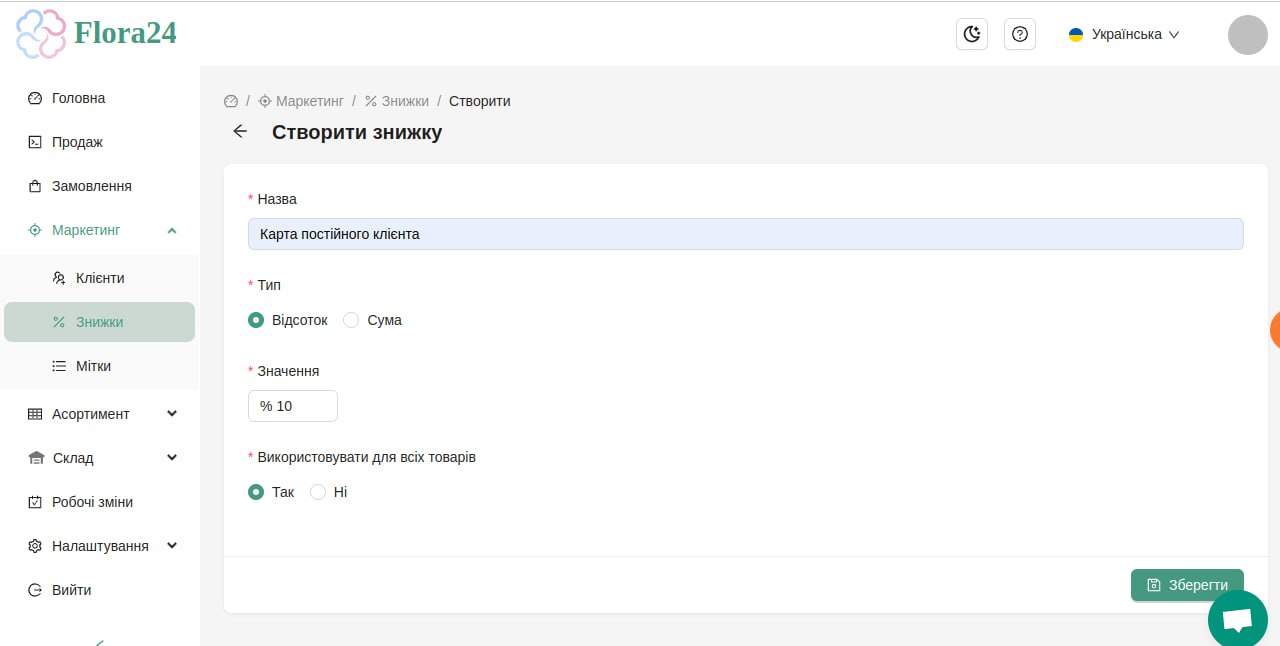The width and height of the screenshot is (1280, 646).
Task: Open the live chat bubble
Action: 1238,619
